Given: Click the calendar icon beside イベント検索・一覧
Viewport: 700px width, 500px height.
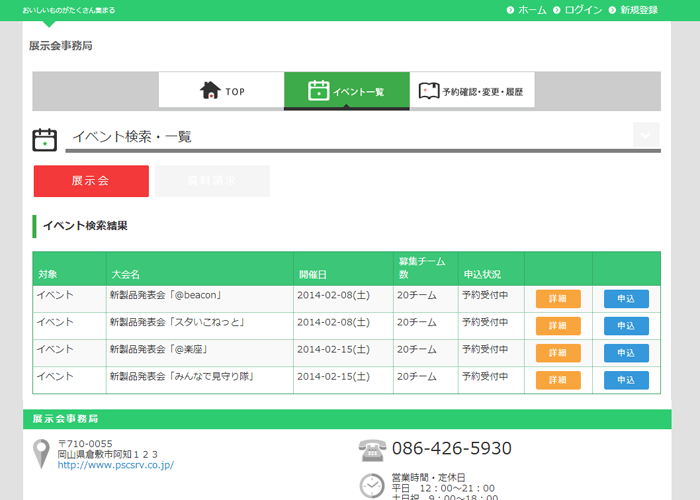Looking at the screenshot, I should click(x=44, y=138).
